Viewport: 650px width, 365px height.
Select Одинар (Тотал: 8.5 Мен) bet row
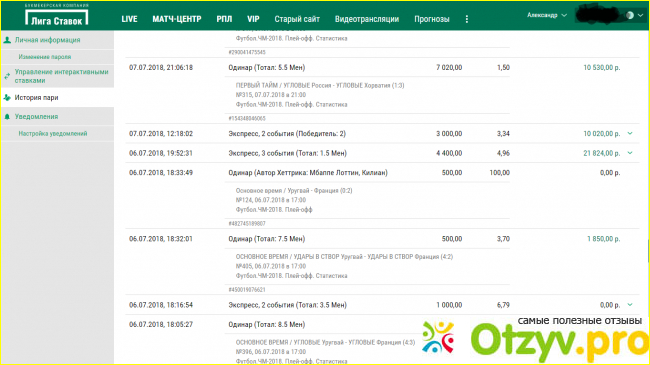point(267,324)
